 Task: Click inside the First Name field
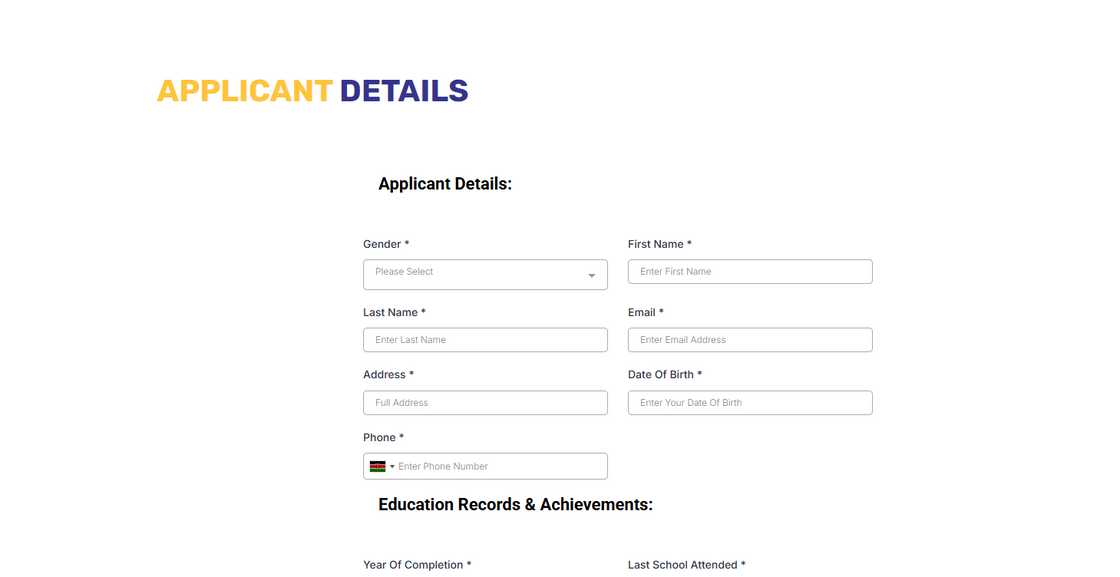click(x=750, y=271)
